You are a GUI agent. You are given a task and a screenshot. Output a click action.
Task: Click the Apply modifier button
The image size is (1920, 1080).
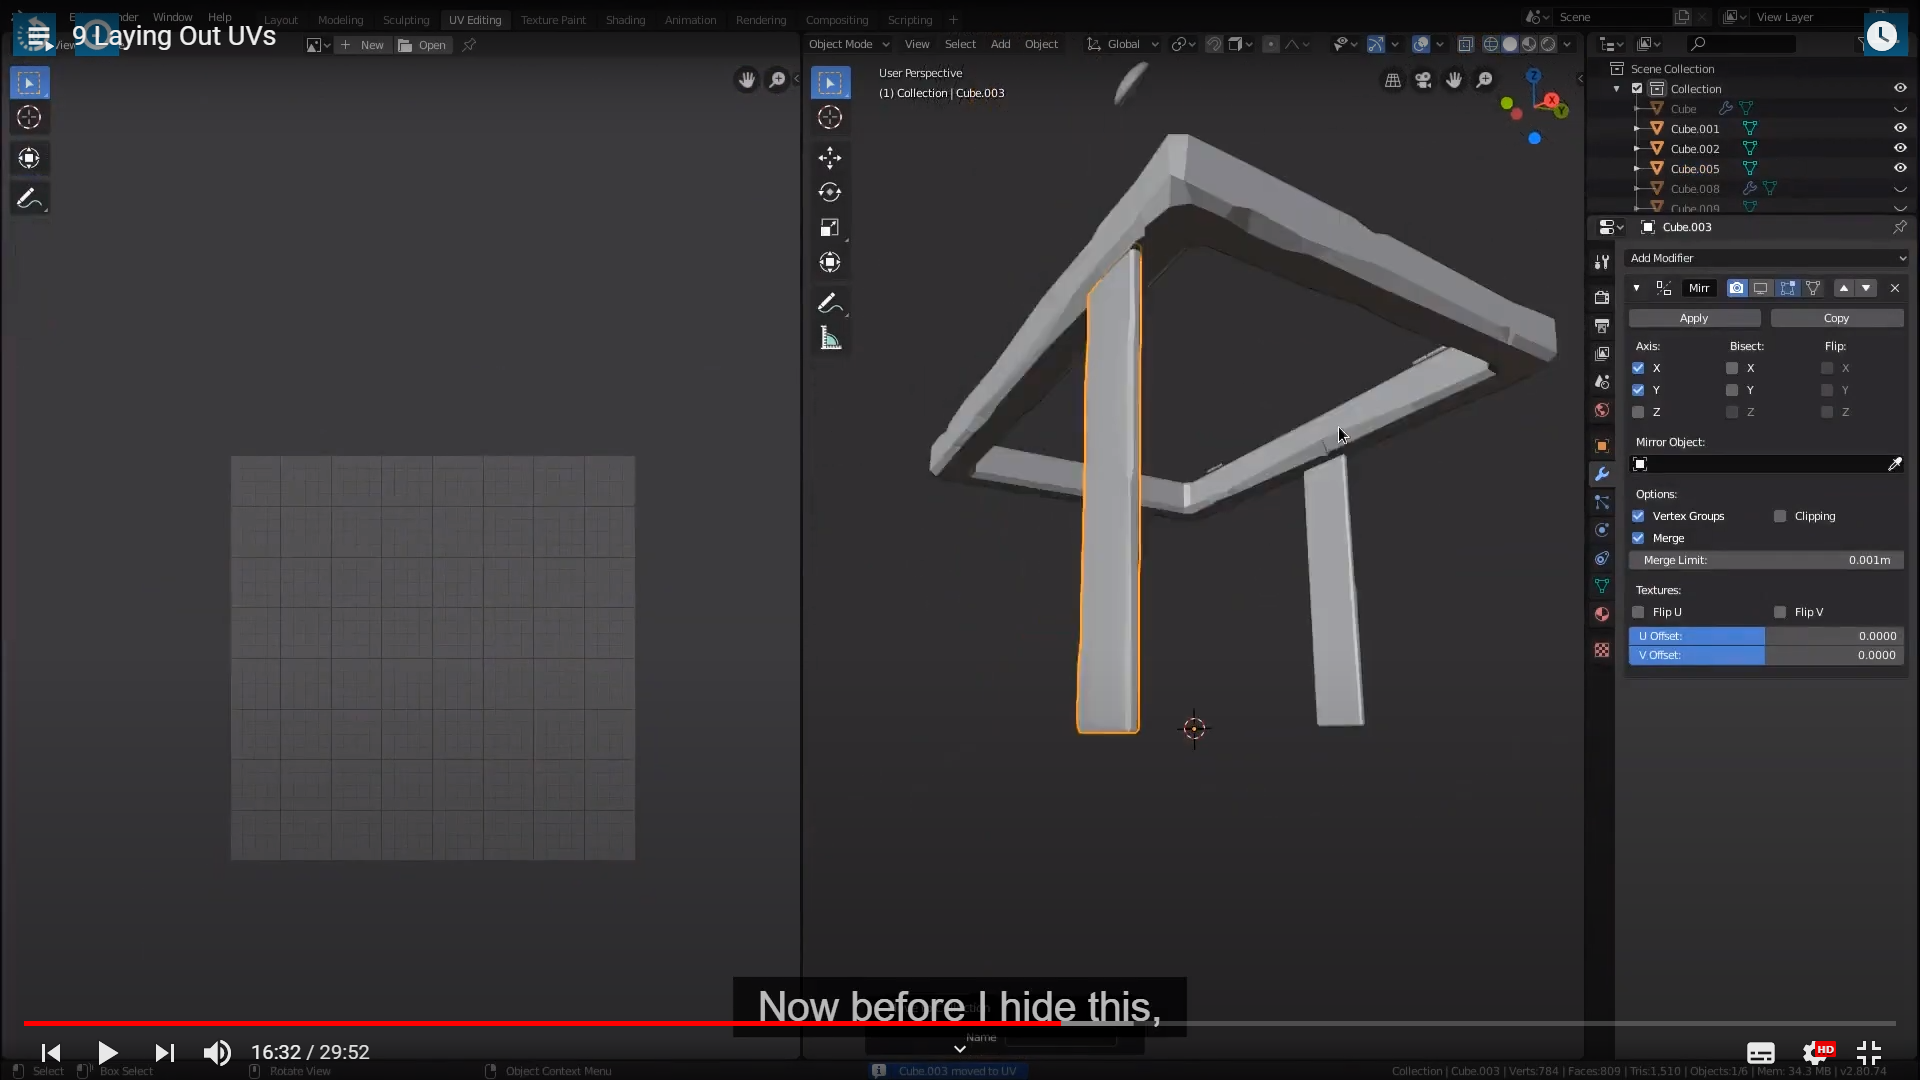coord(1694,318)
